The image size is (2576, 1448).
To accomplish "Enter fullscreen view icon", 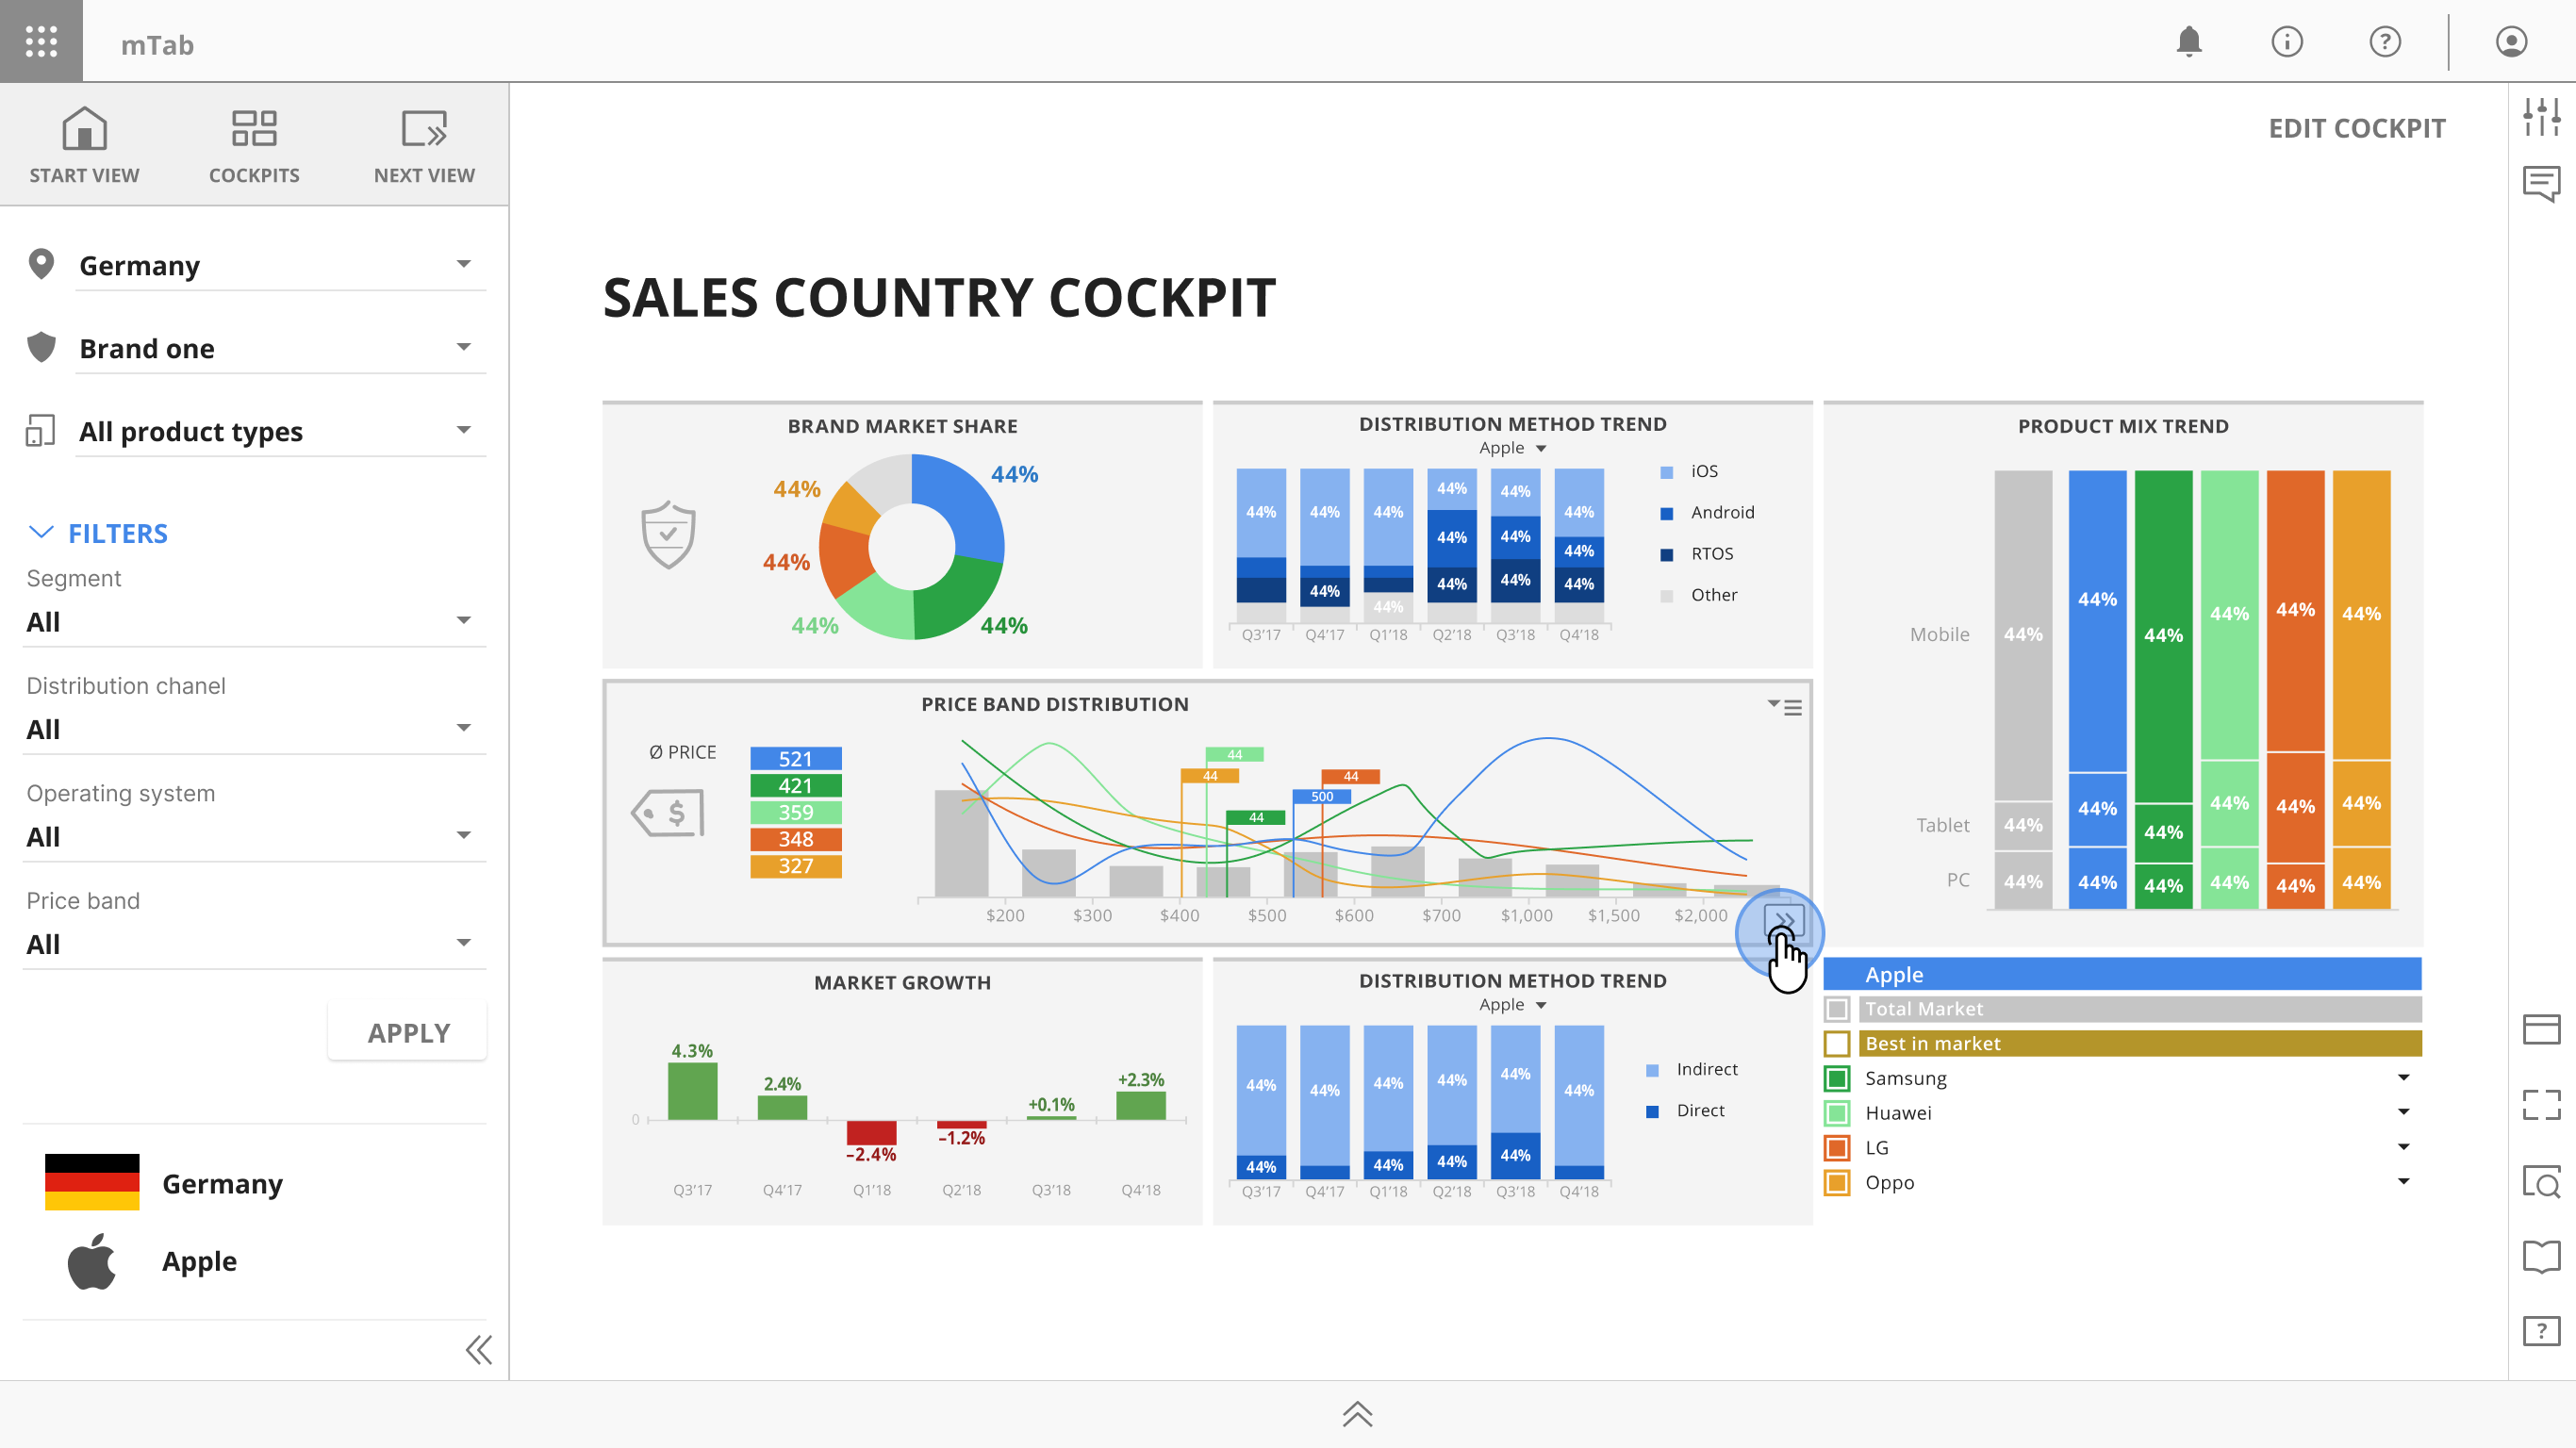I will 2541,1104.
